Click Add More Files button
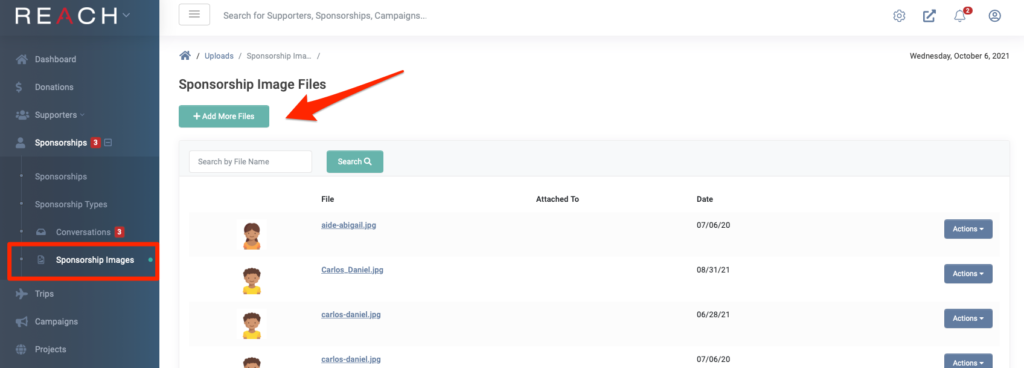This screenshot has width=1024, height=368. click(224, 116)
